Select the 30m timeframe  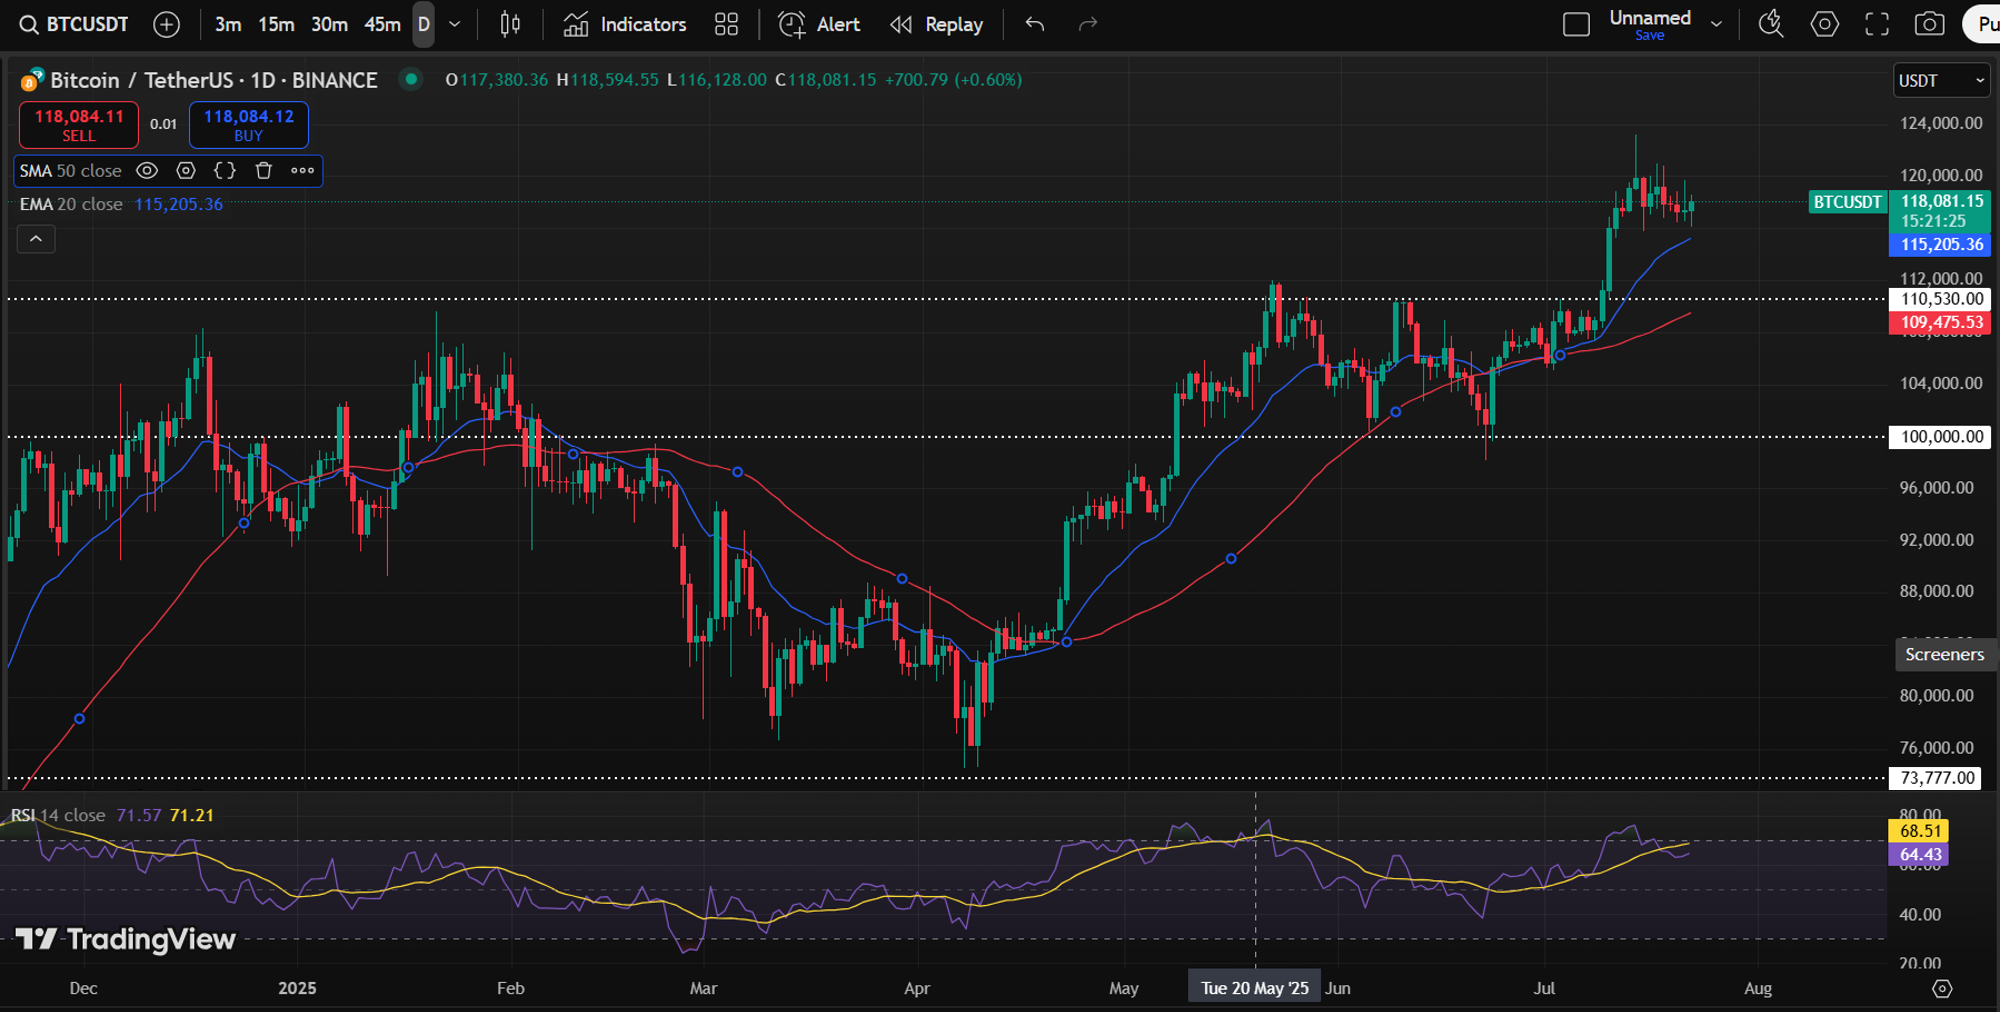coord(329,24)
